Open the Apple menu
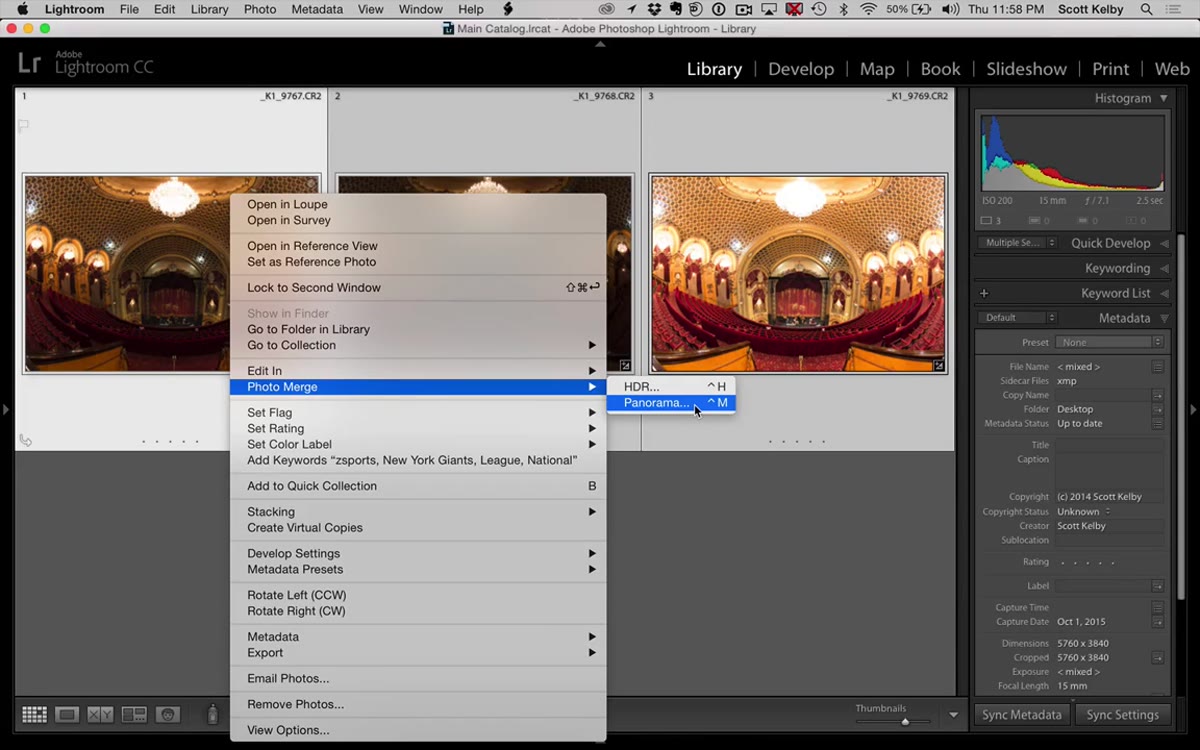This screenshot has width=1200, height=750. (22, 9)
